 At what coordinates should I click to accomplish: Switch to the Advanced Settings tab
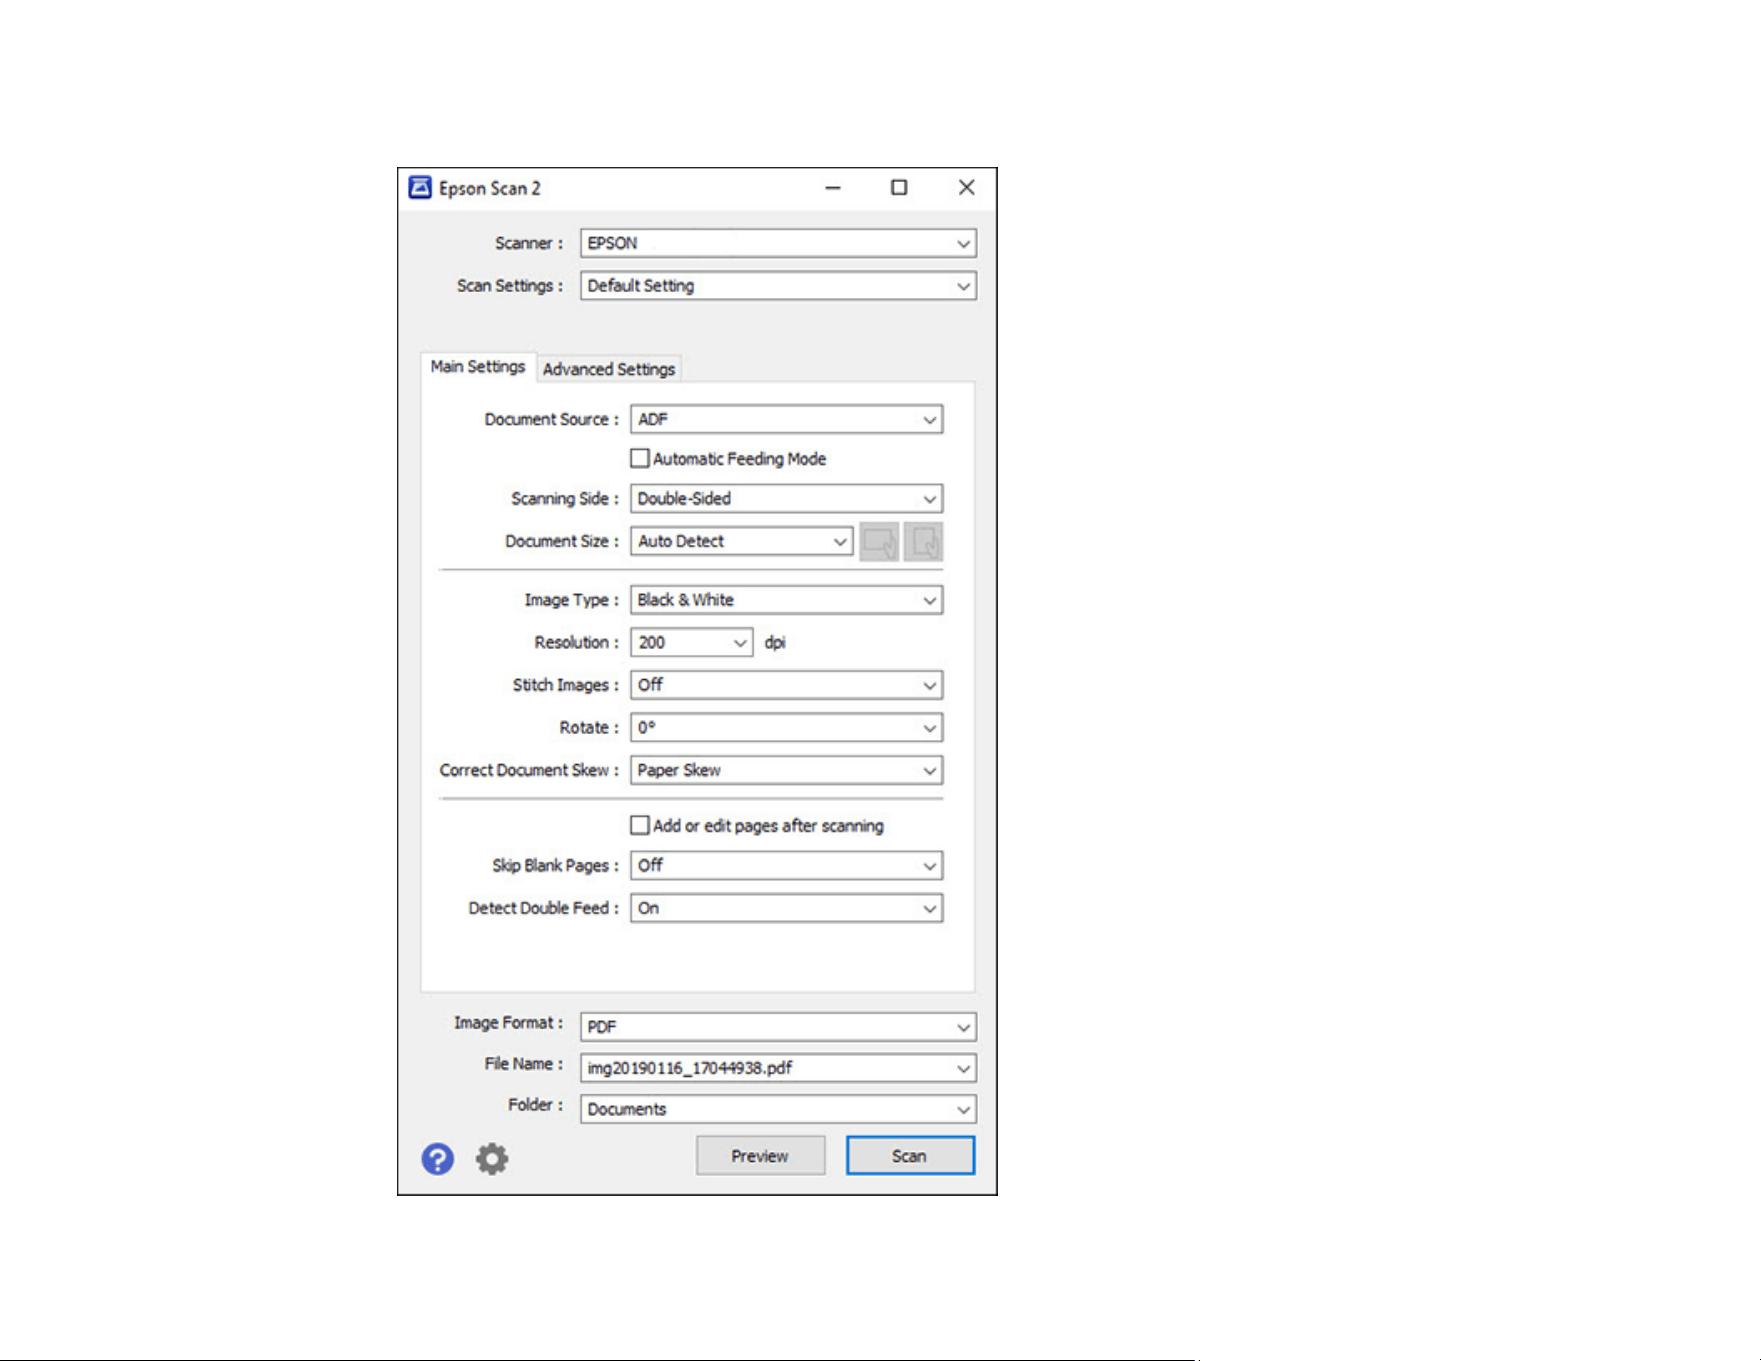point(609,369)
